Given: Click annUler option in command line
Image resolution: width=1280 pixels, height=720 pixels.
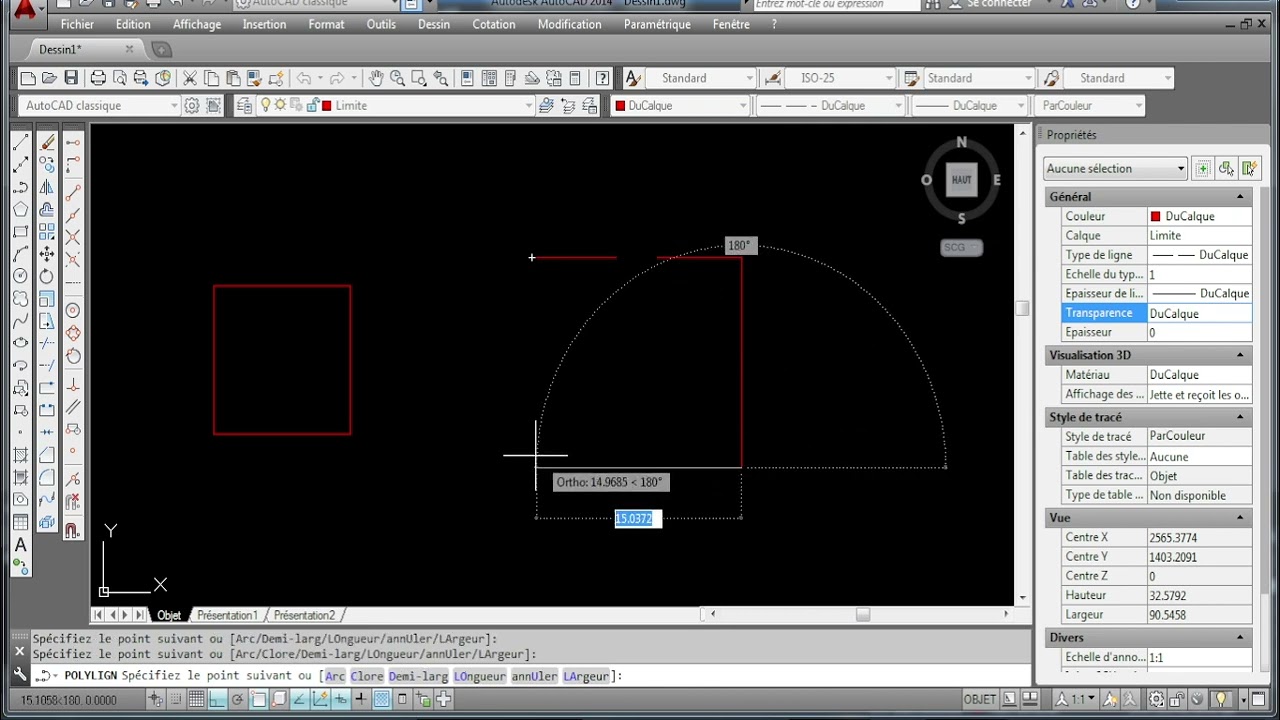Looking at the screenshot, I should (x=535, y=676).
